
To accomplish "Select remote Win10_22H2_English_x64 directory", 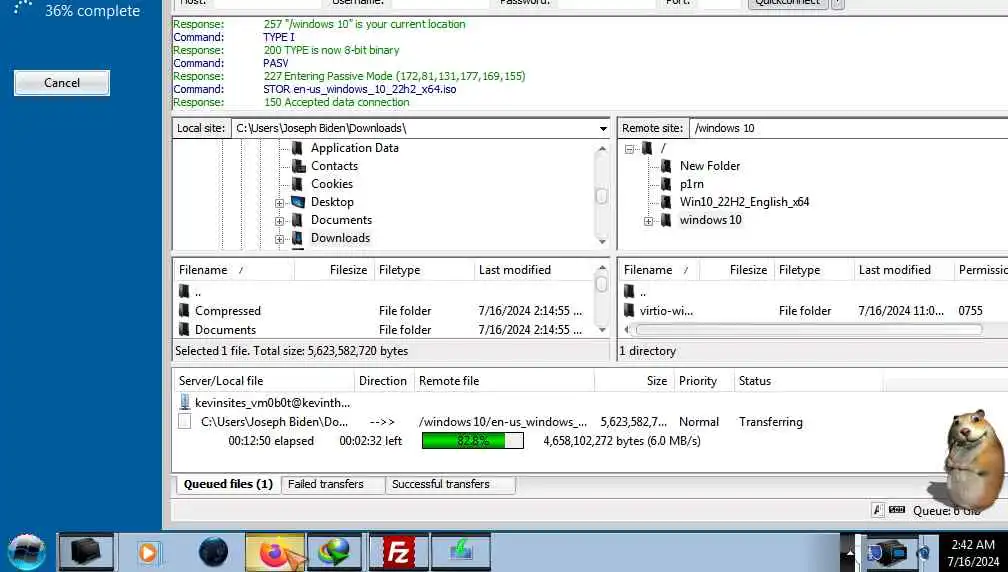I will click(x=744, y=202).
